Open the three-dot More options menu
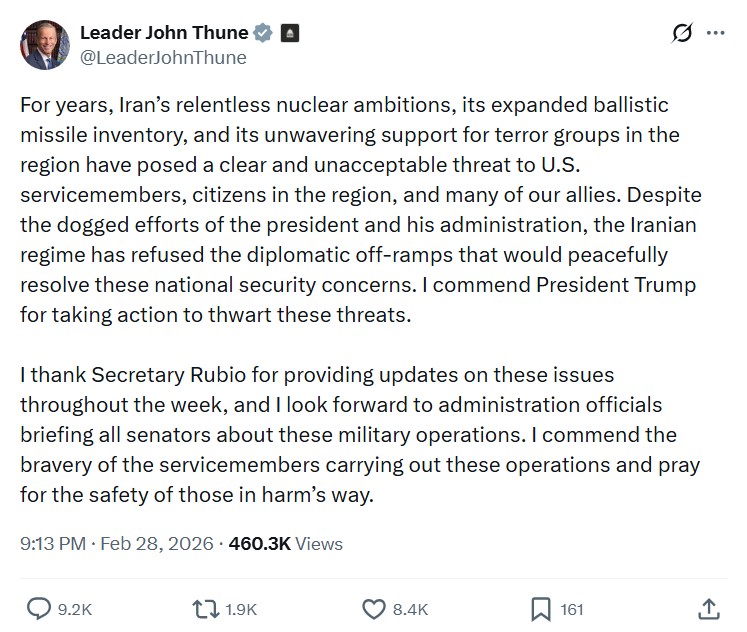The width and height of the screenshot is (747, 632). tap(715, 33)
